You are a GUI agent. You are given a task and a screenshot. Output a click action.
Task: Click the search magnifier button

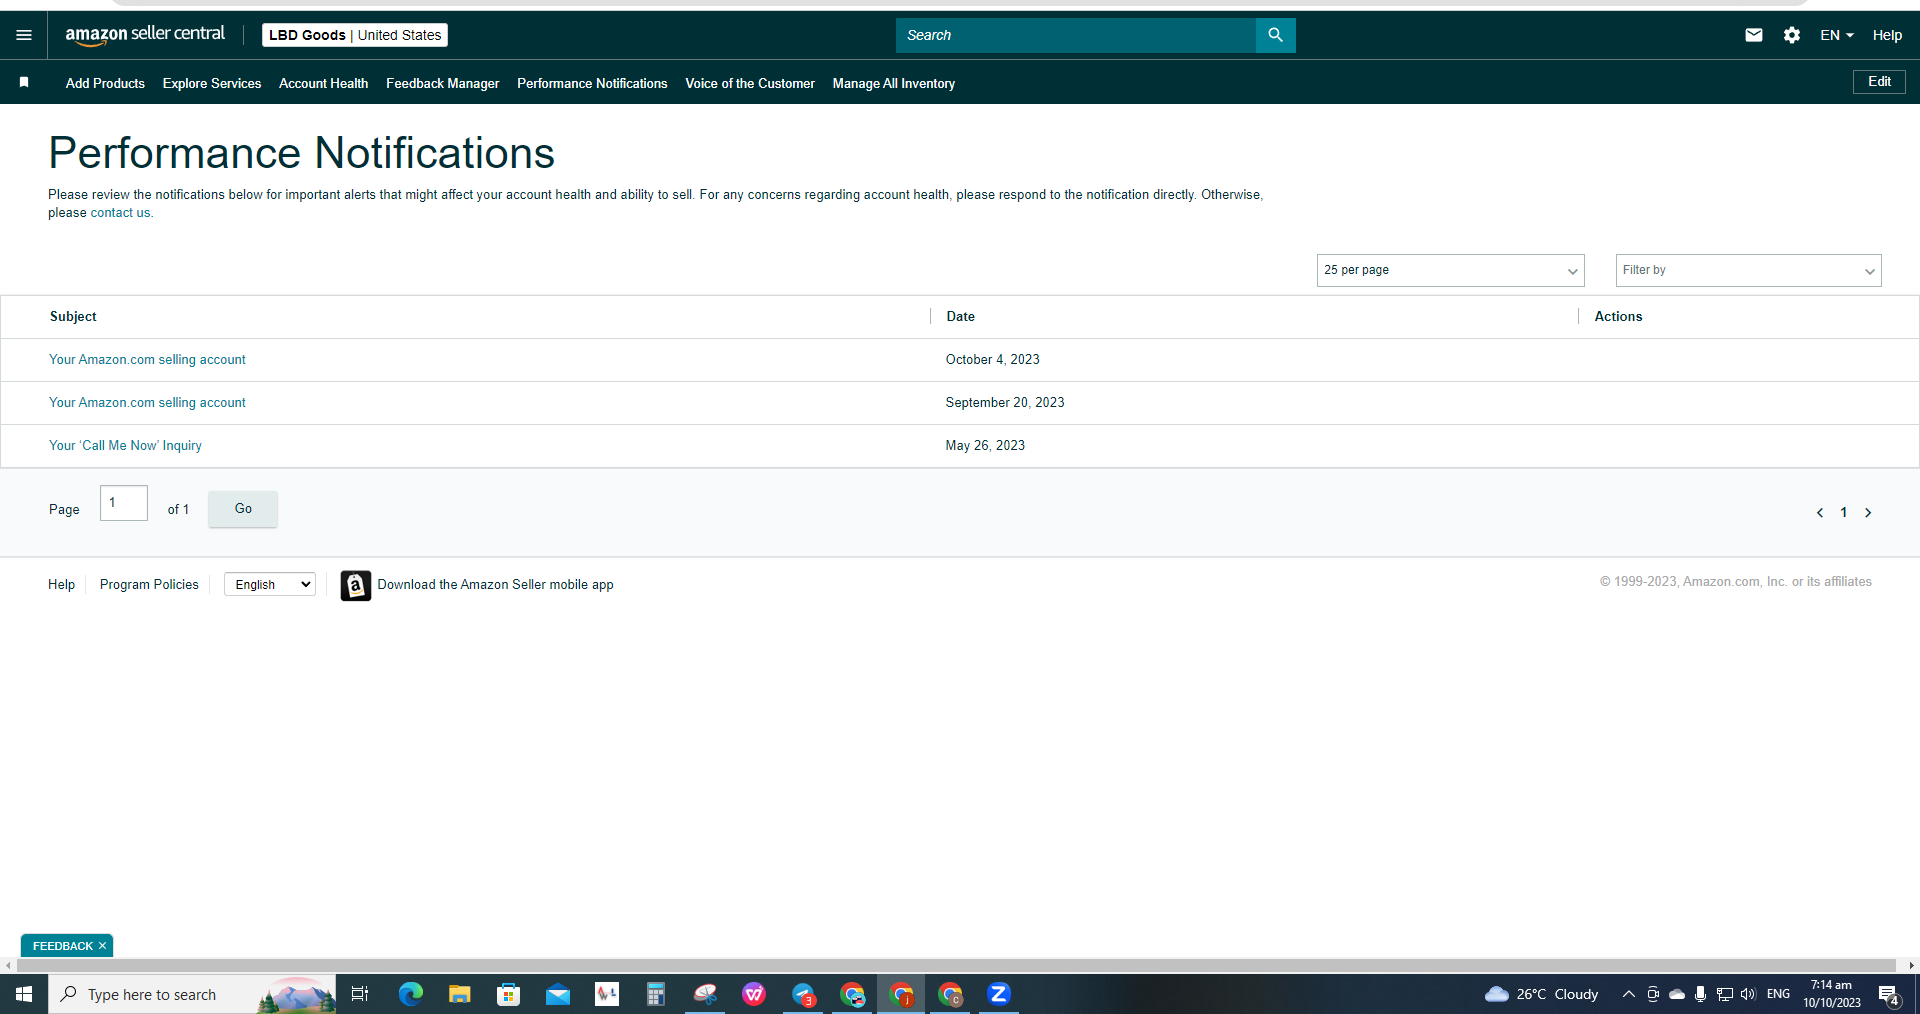1275,35
